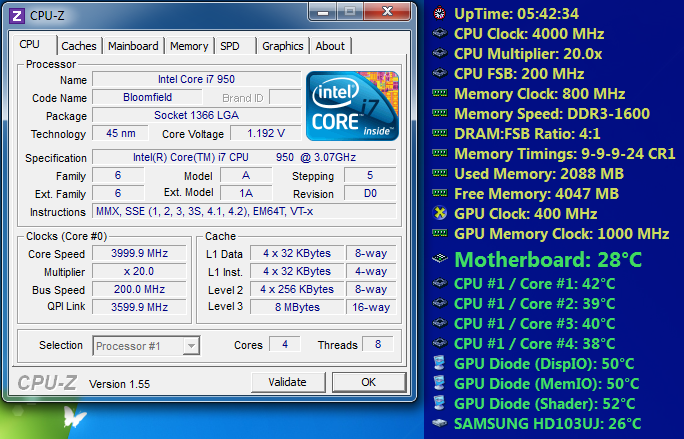Screen dimensions: 684x439
Task: Close the CPU-Z window
Action: [387, 12]
